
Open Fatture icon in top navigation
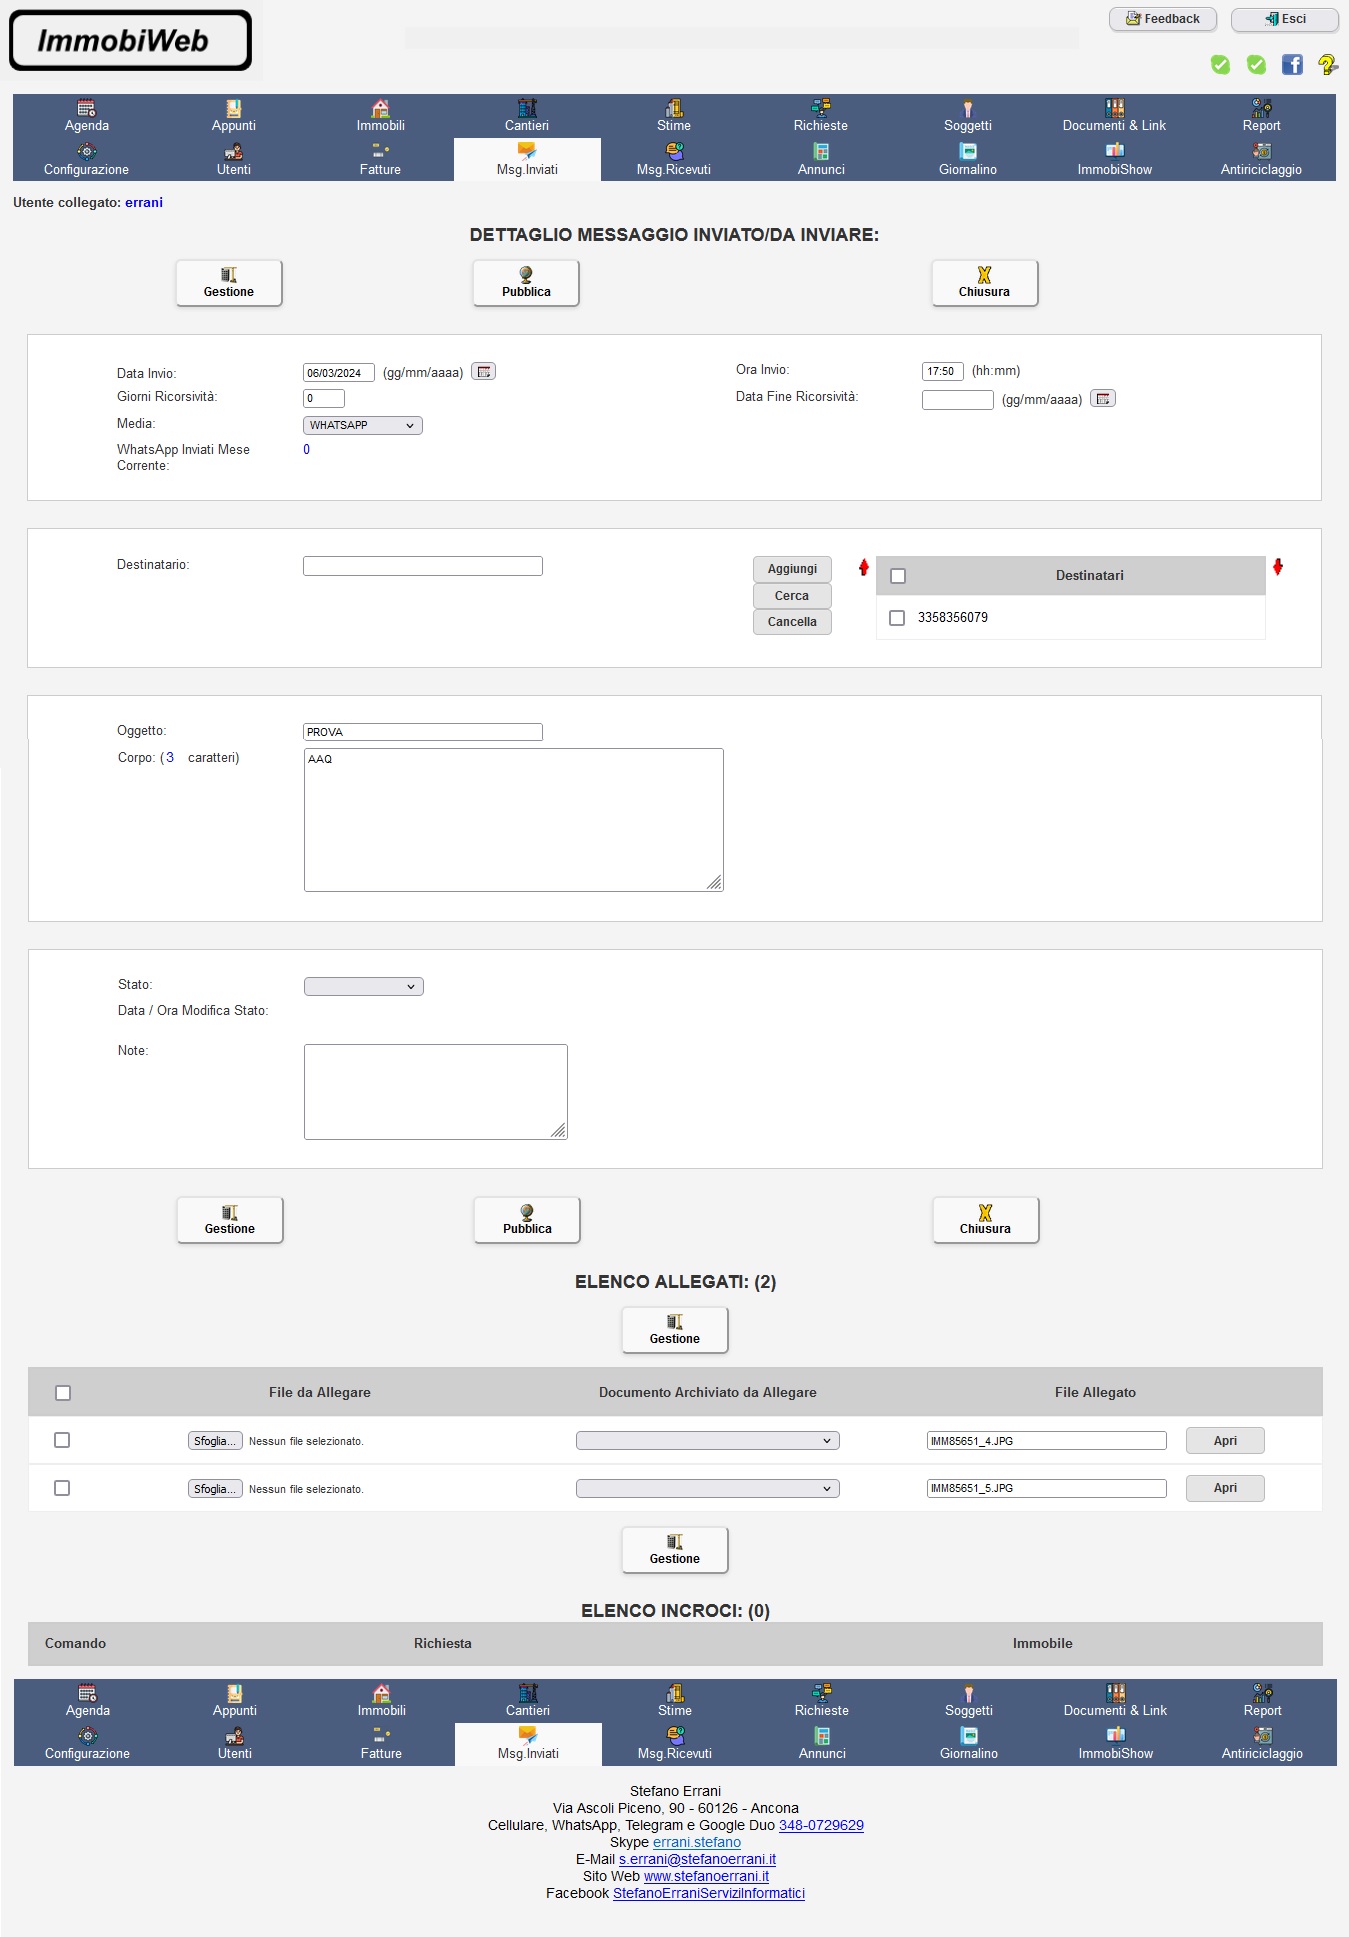[380, 151]
